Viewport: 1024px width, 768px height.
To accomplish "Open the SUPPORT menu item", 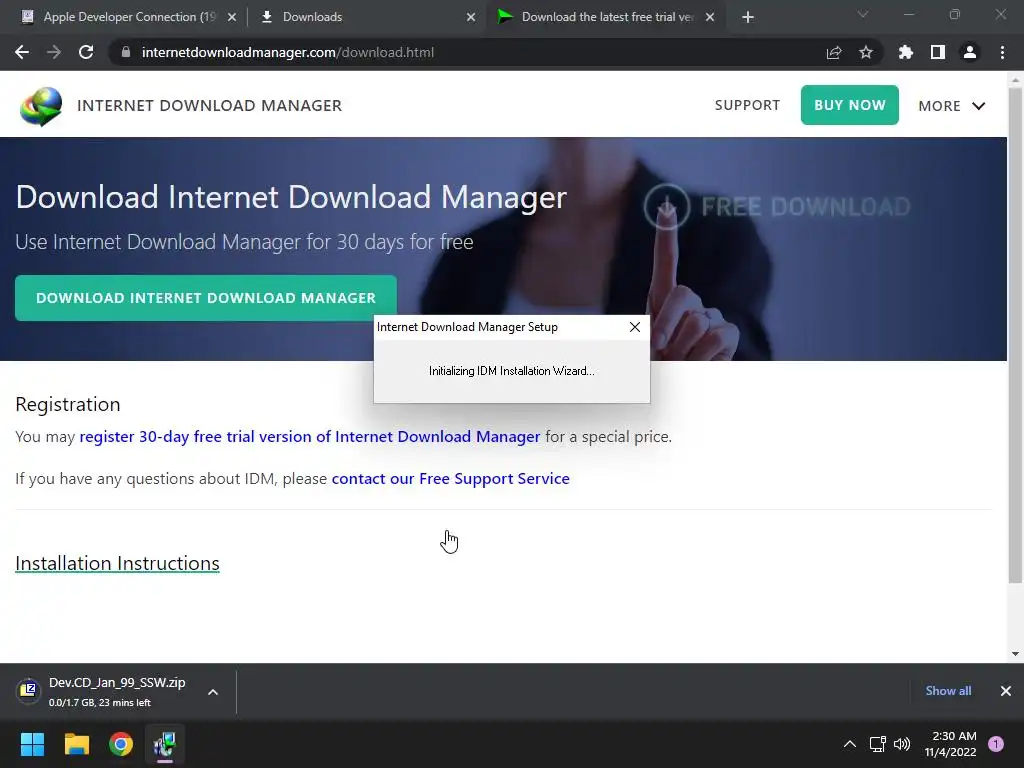I will click(747, 105).
